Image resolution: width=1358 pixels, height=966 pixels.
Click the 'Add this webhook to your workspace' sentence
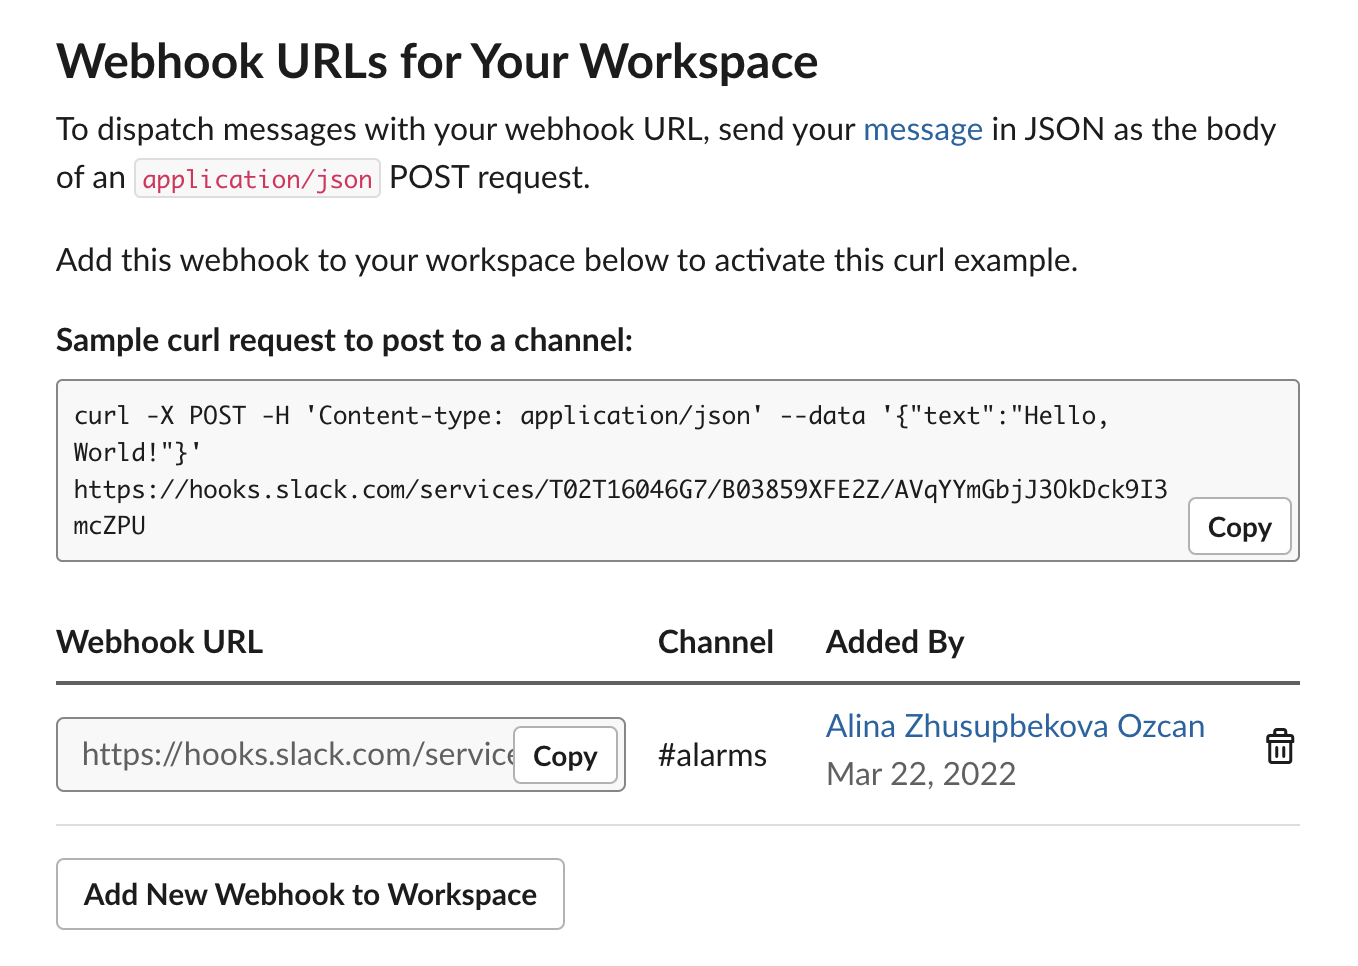point(567,260)
